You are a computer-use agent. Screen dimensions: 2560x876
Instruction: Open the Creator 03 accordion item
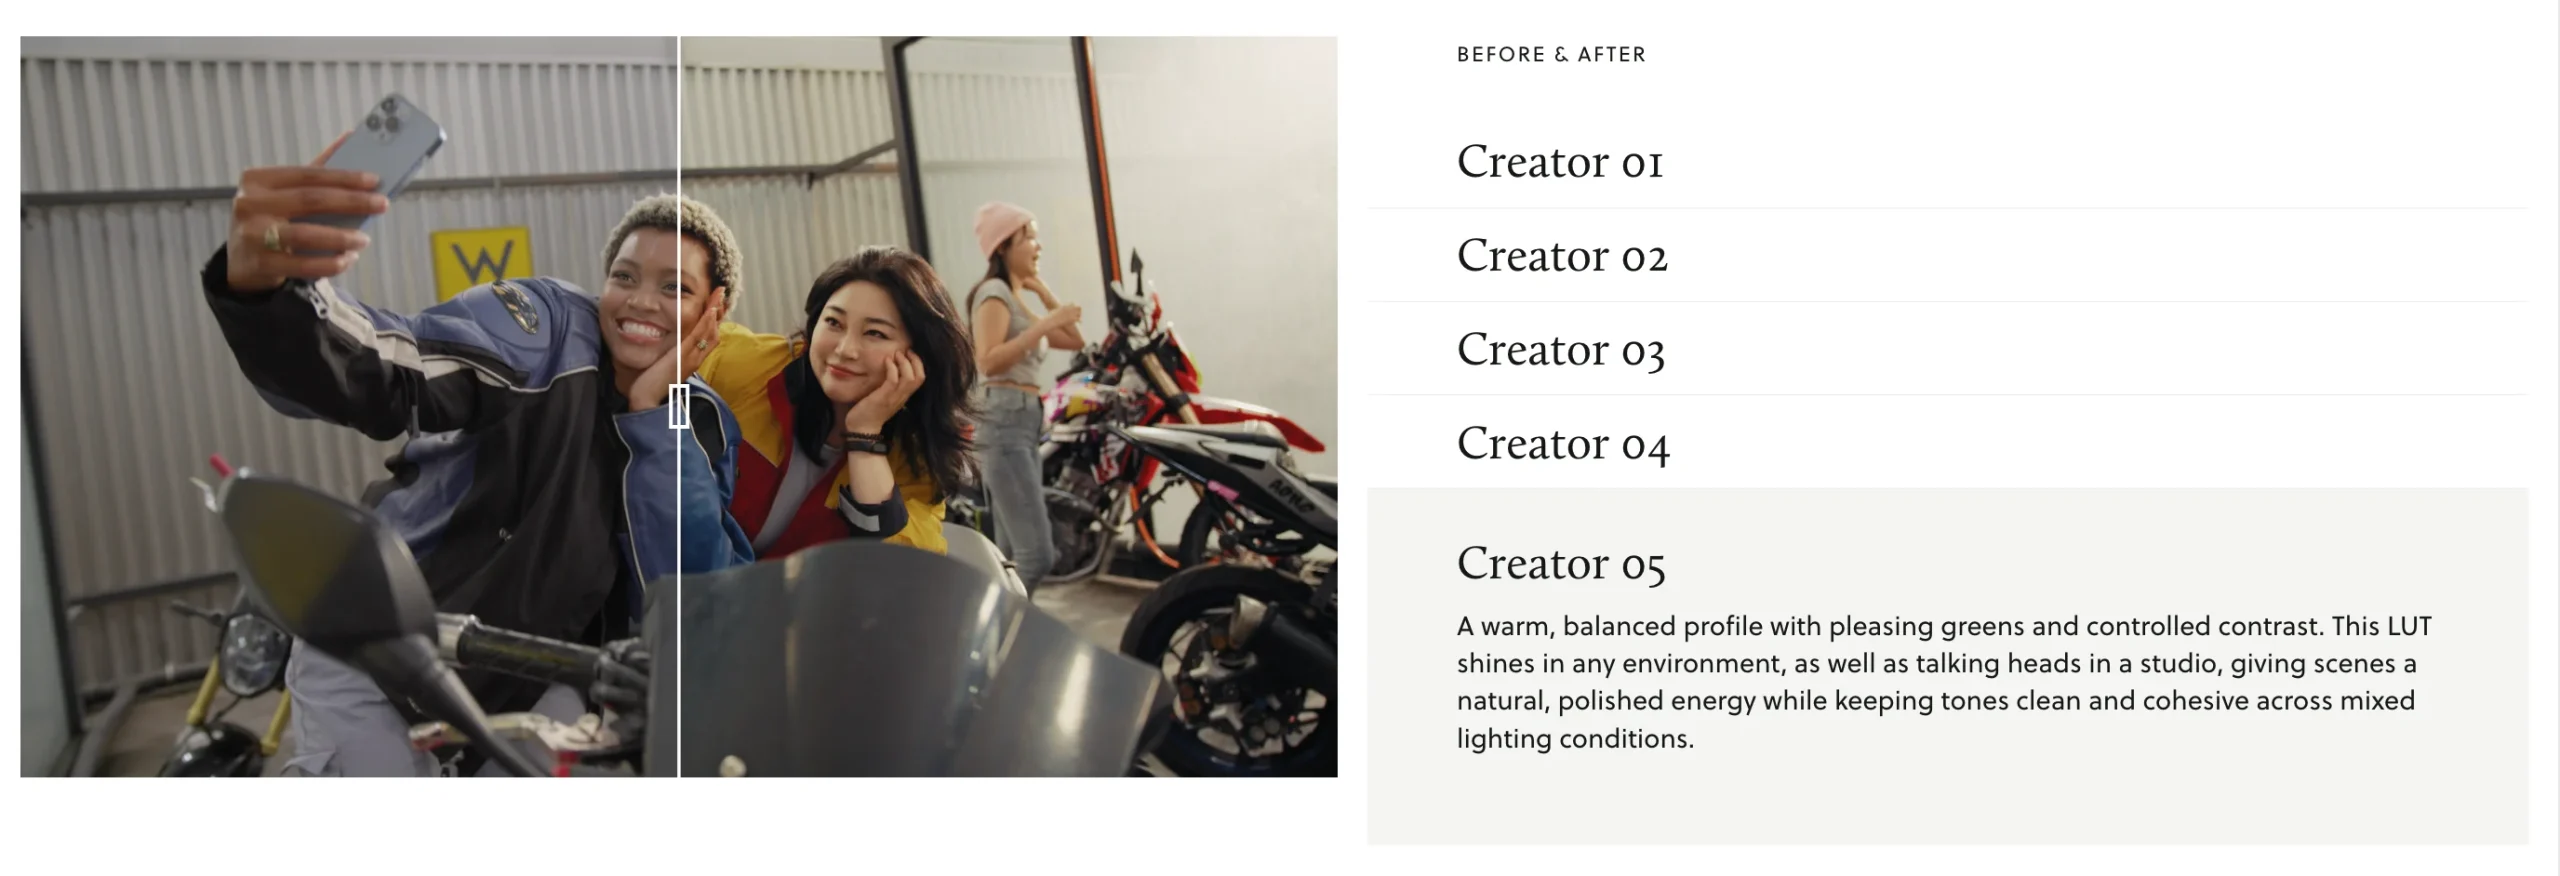1946,349
